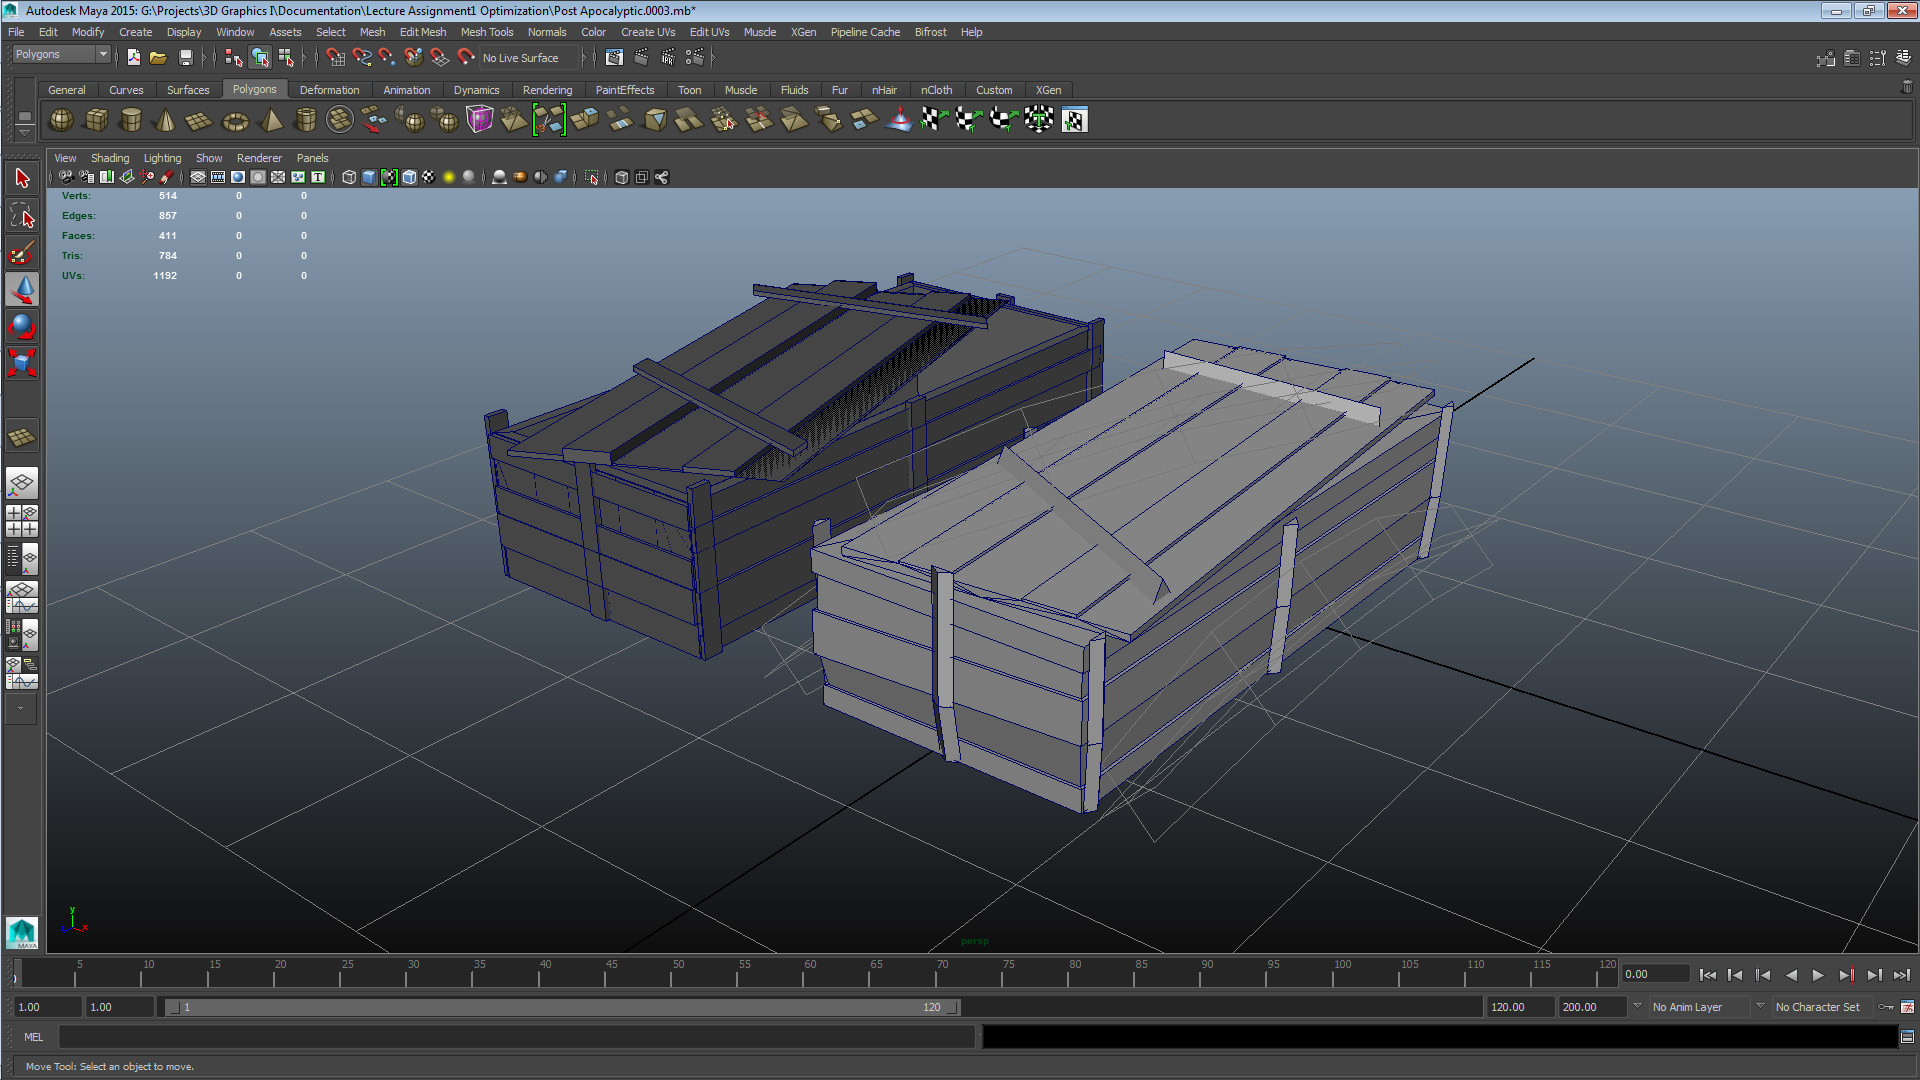The height and width of the screenshot is (1080, 1920).
Task: Select the Rotate tool in toolbox
Action: [x=22, y=326]
